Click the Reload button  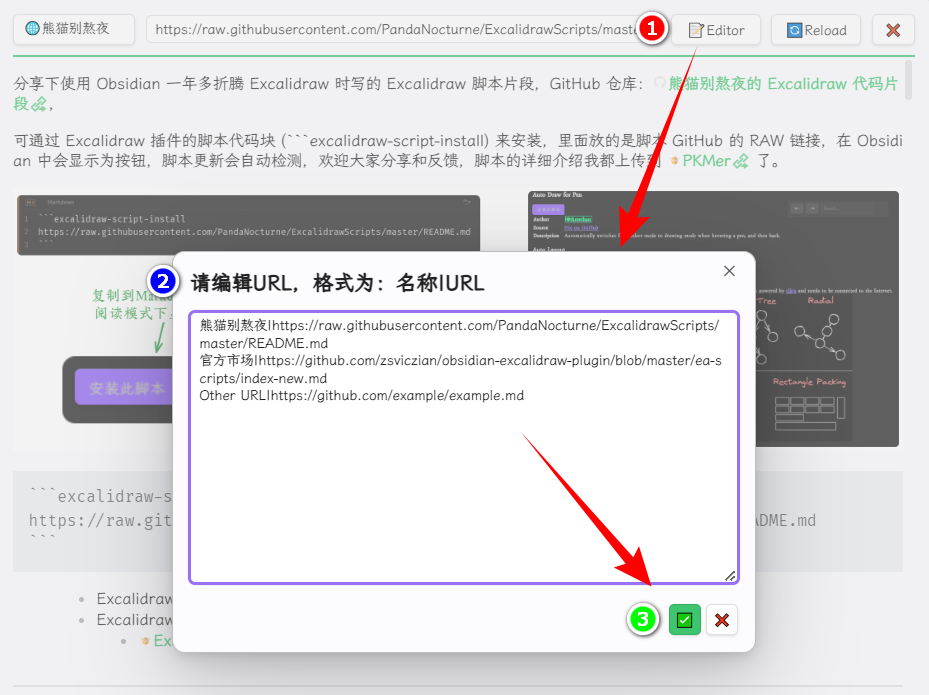click(816, 30)
